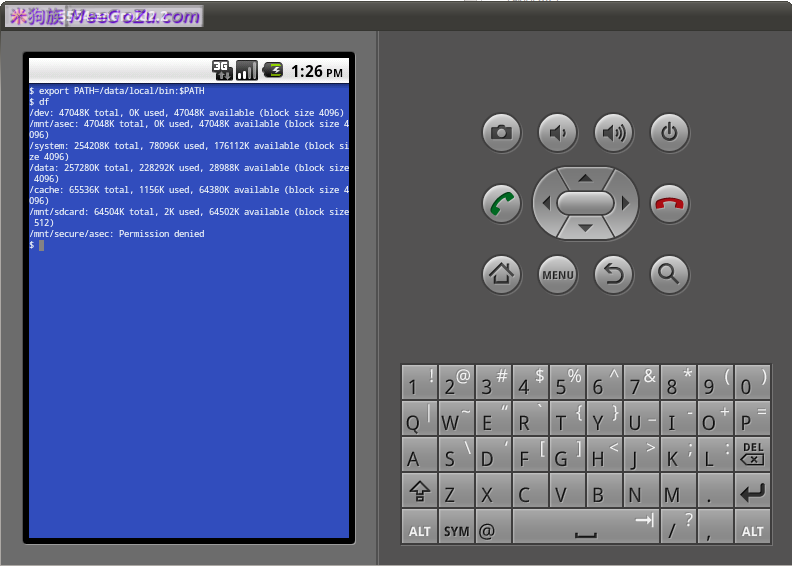The width and height of the screenshot is (792, 570).
Task: Tap the S key
Action: [457, 454]
